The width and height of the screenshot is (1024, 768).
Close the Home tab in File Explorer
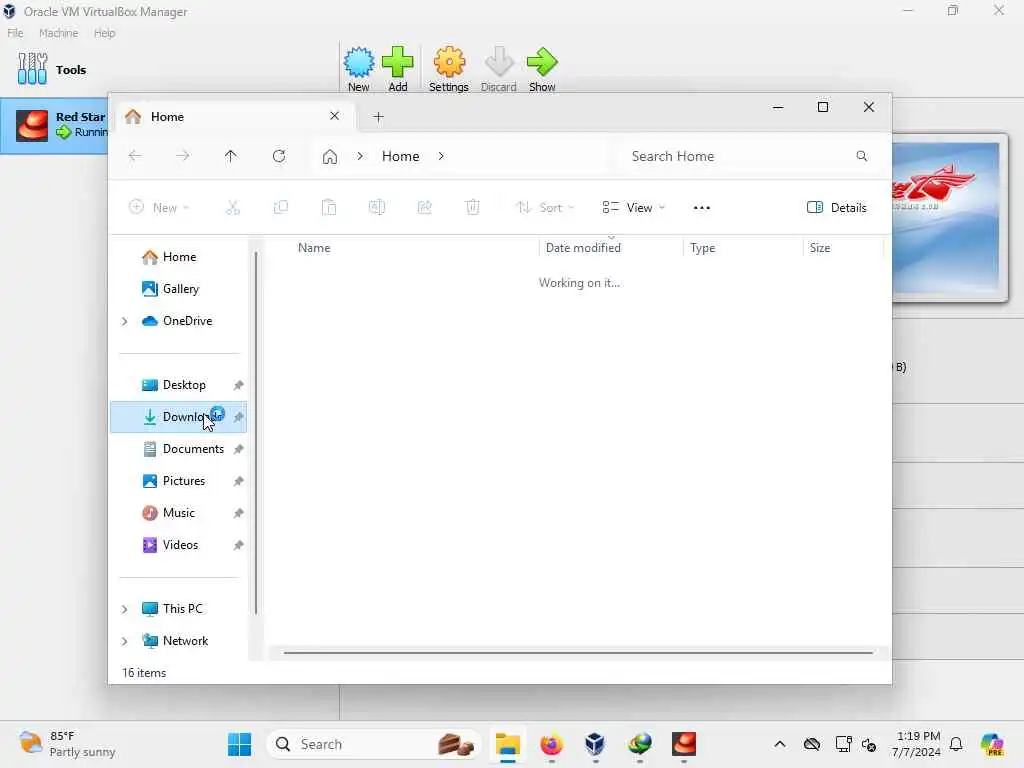[x=334, y=116]
